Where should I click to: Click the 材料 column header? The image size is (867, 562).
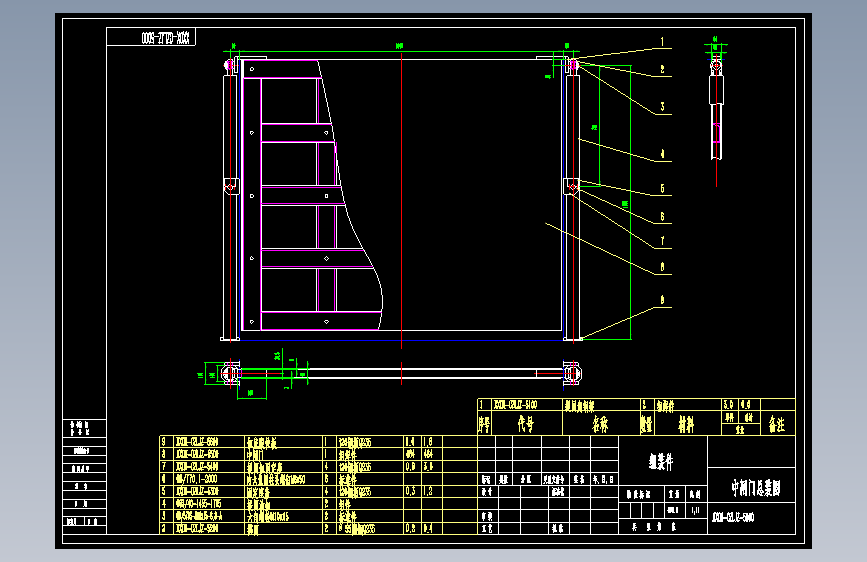pos(686,424)
